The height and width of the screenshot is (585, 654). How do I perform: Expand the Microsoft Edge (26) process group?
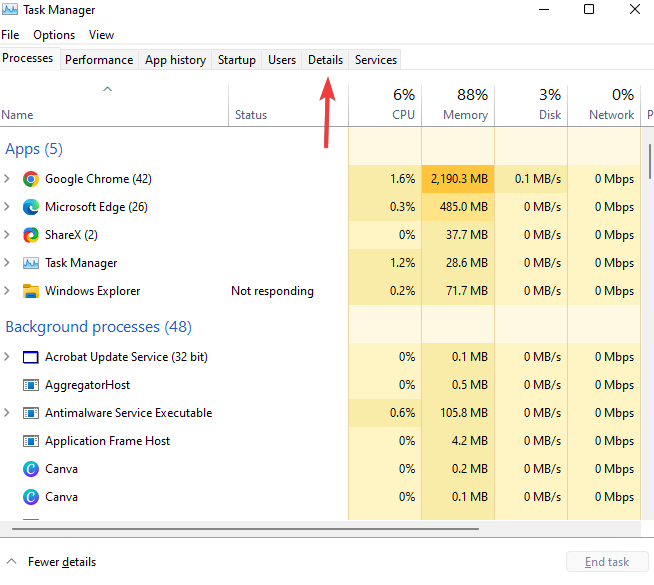[7, 207]
